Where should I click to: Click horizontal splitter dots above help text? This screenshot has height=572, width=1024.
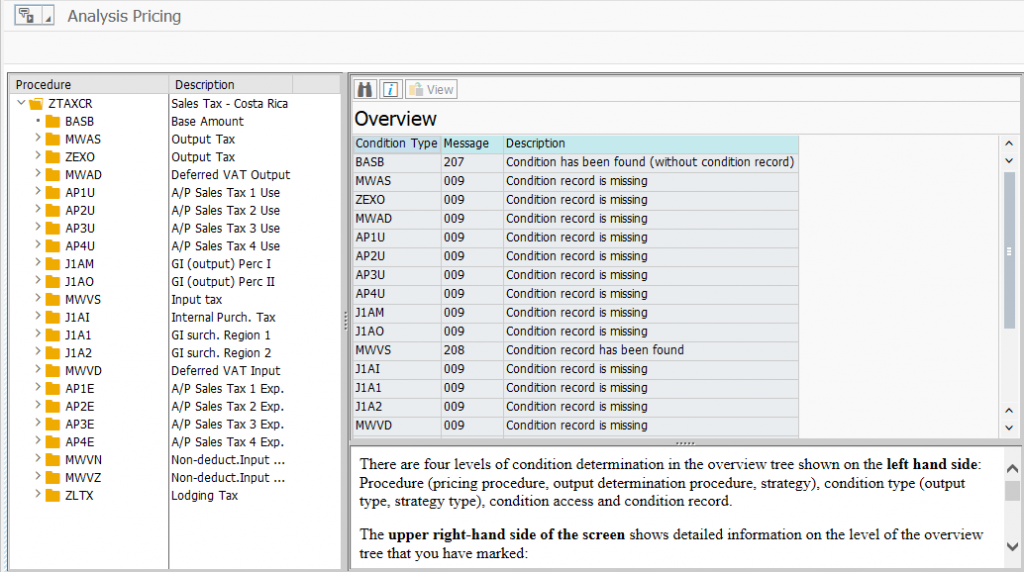point(685,443)
